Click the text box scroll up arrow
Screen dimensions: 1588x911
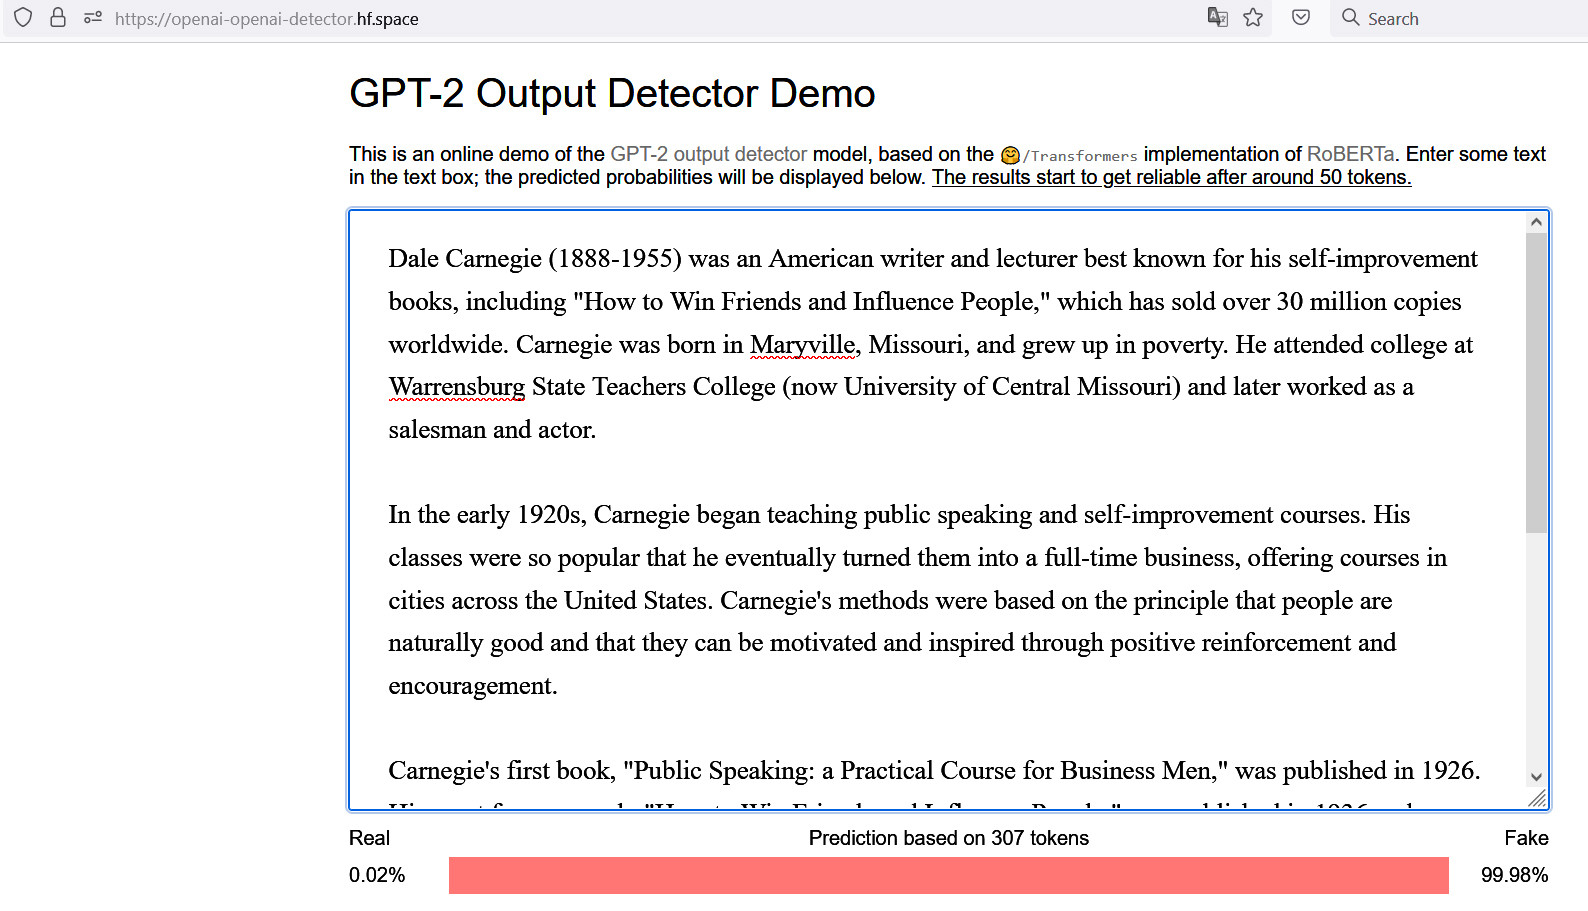(x=1536, y=222)
